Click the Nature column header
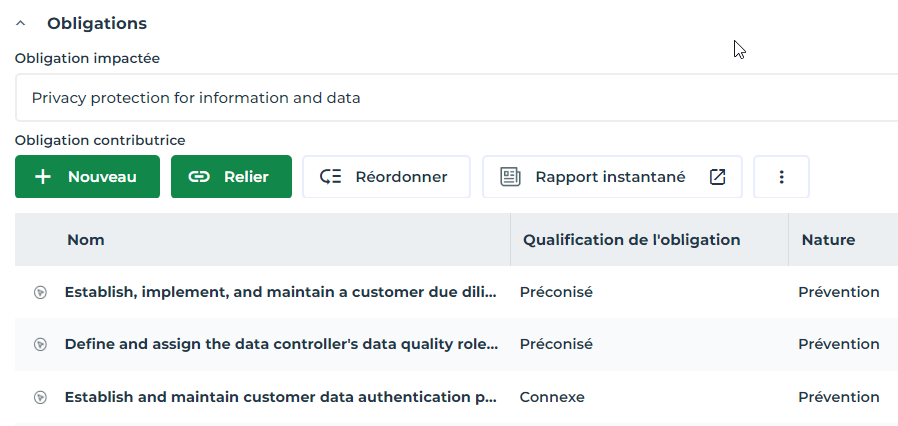Screen dimensions: 898x426 click(x=828, y=240)
